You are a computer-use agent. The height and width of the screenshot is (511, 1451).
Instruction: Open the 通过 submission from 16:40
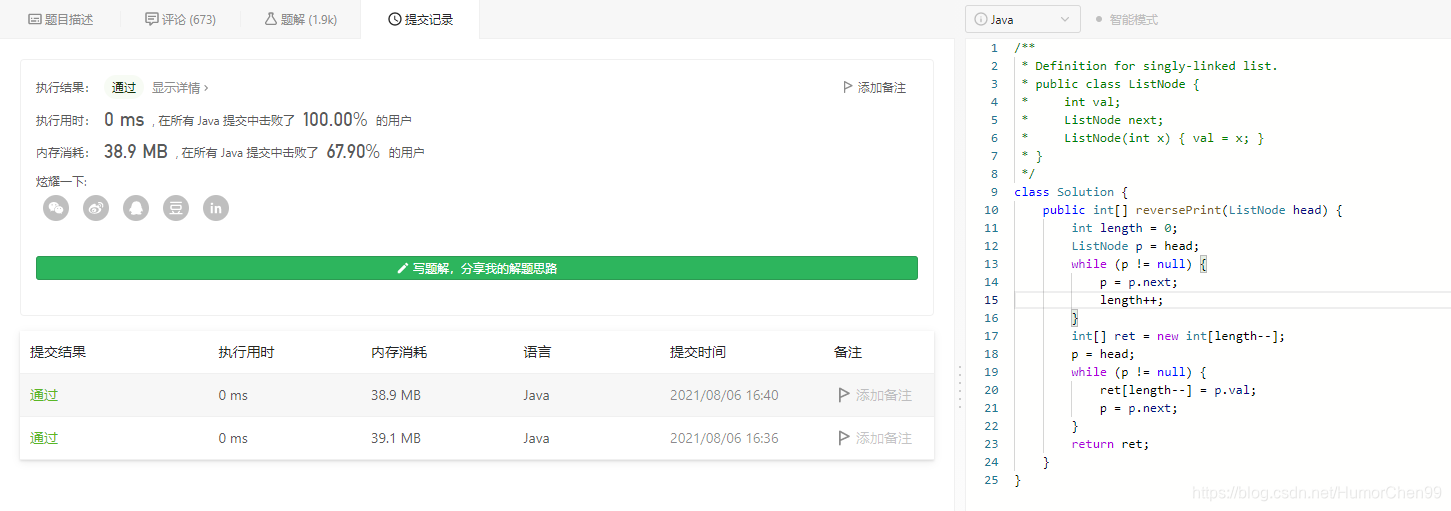click(44, 395)
